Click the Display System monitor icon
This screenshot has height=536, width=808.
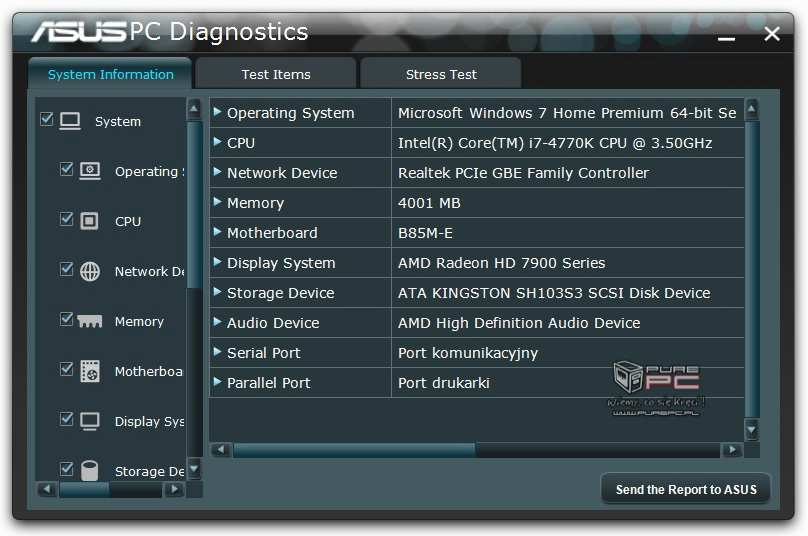[90, 421]
